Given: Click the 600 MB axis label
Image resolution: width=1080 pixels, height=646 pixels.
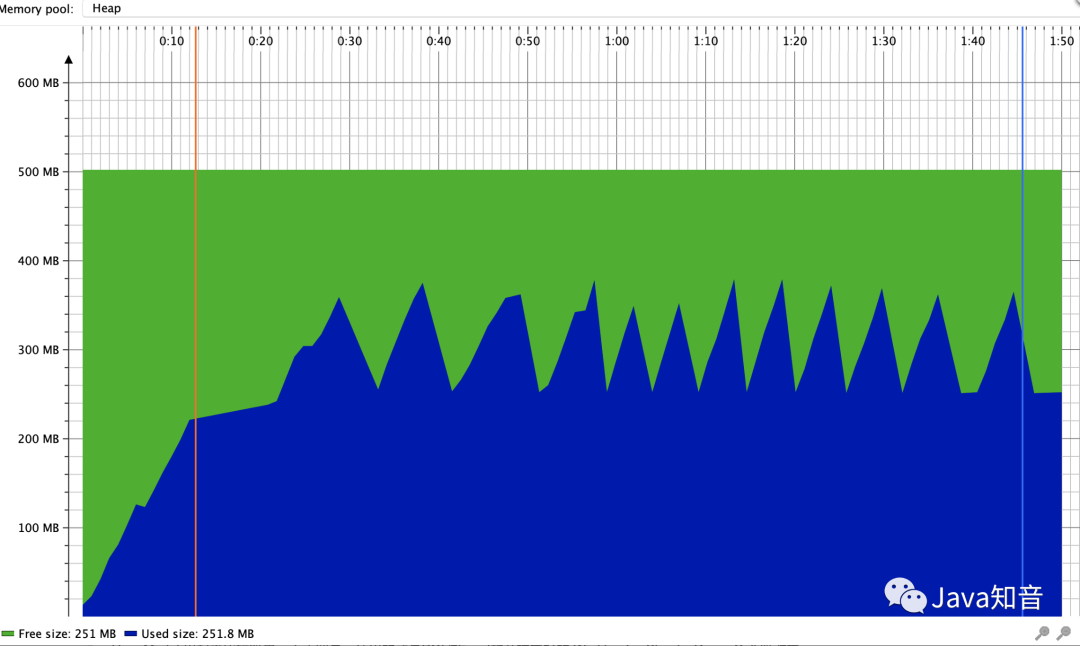Looking at the screenshot, I should click(38, 83).
